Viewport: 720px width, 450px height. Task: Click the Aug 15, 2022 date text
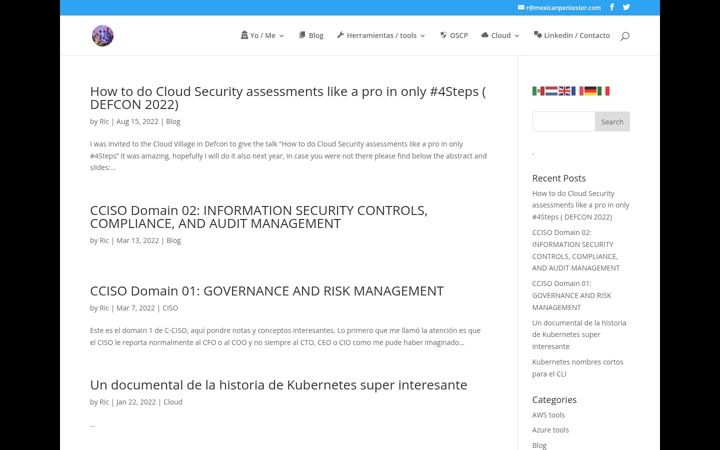coord(137,121)
